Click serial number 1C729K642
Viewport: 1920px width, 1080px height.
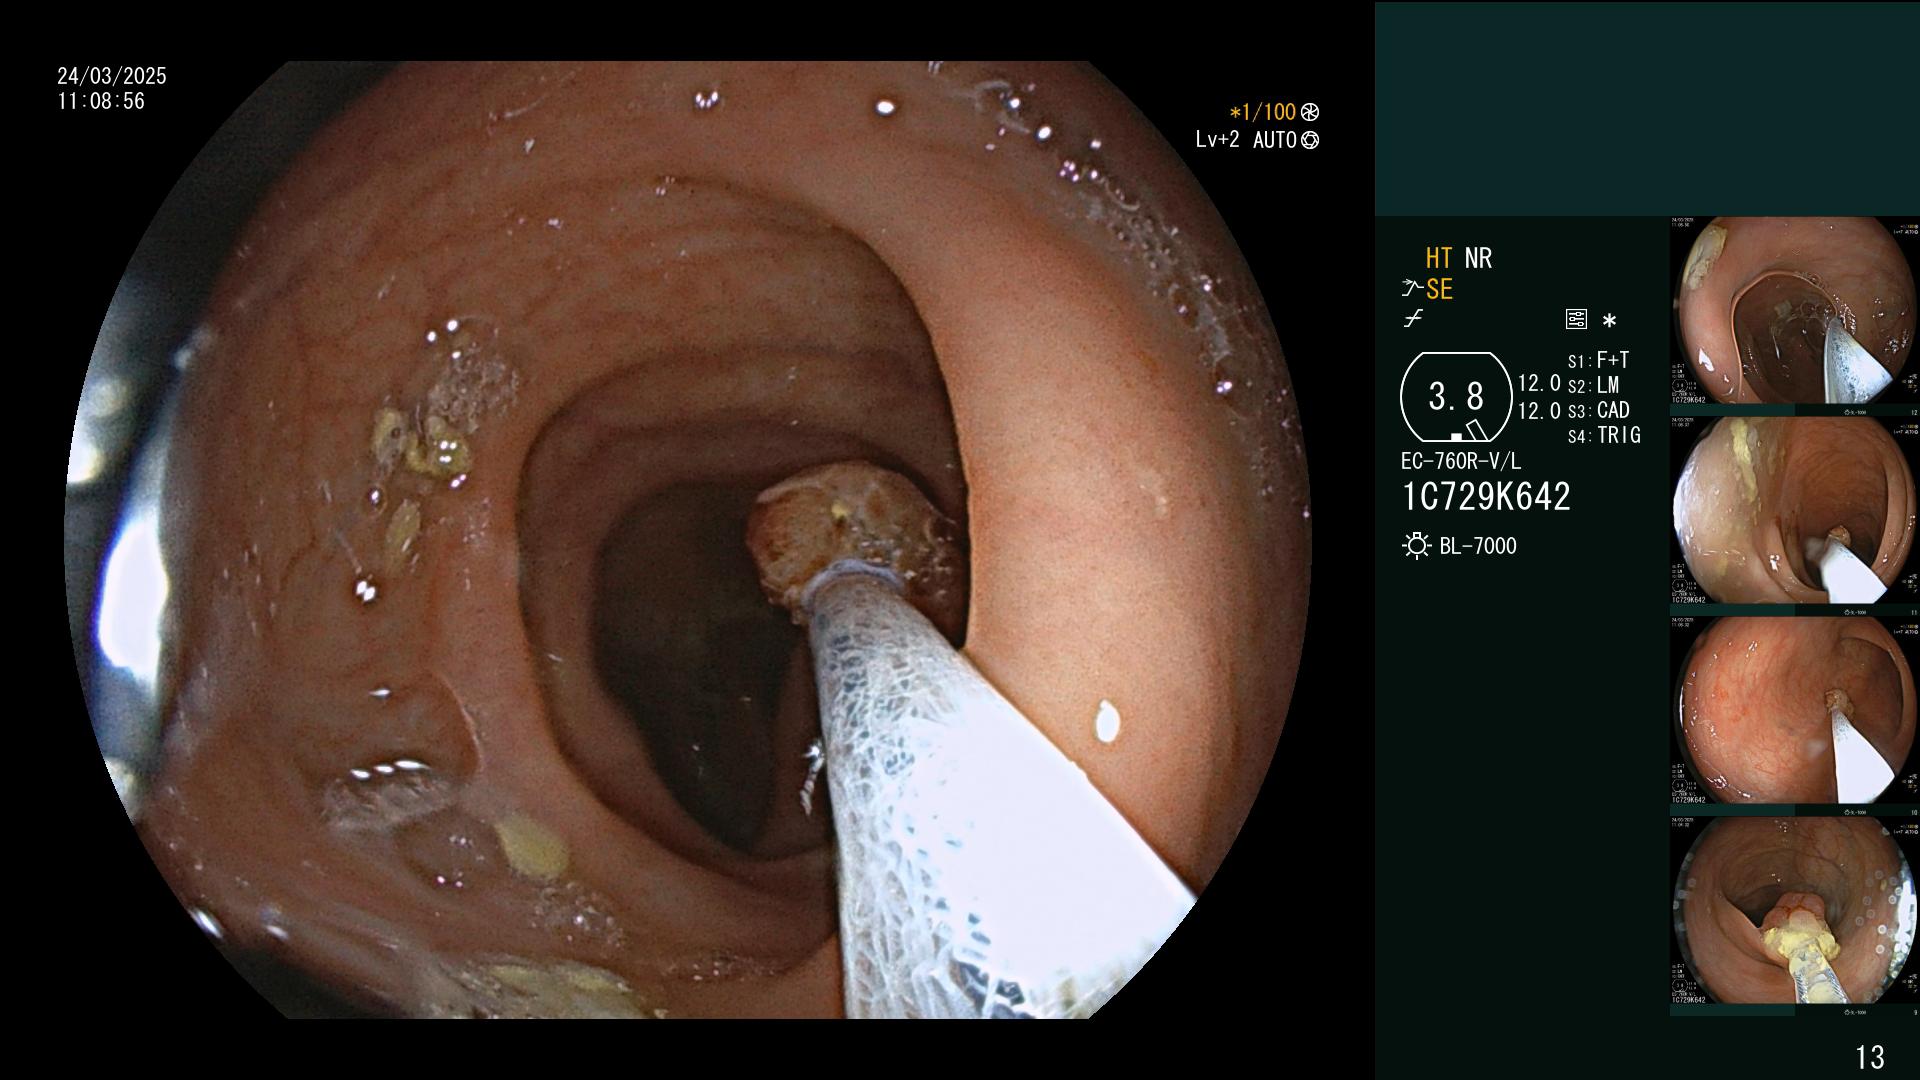click(x=1486, y=497)
